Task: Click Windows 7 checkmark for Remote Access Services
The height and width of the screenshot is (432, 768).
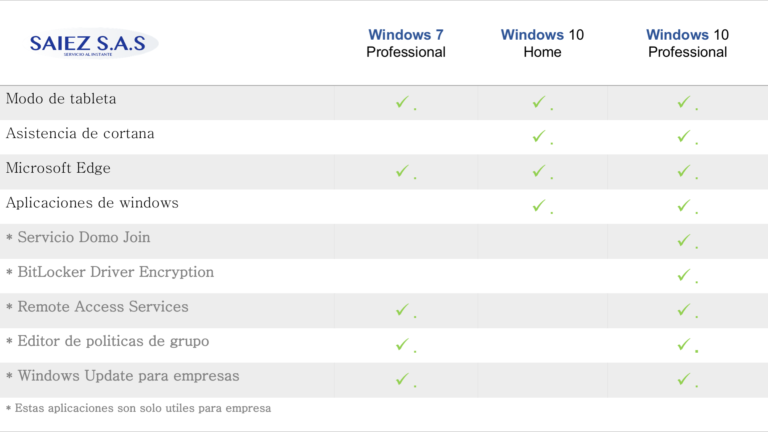Action: [x=402, y=310]
